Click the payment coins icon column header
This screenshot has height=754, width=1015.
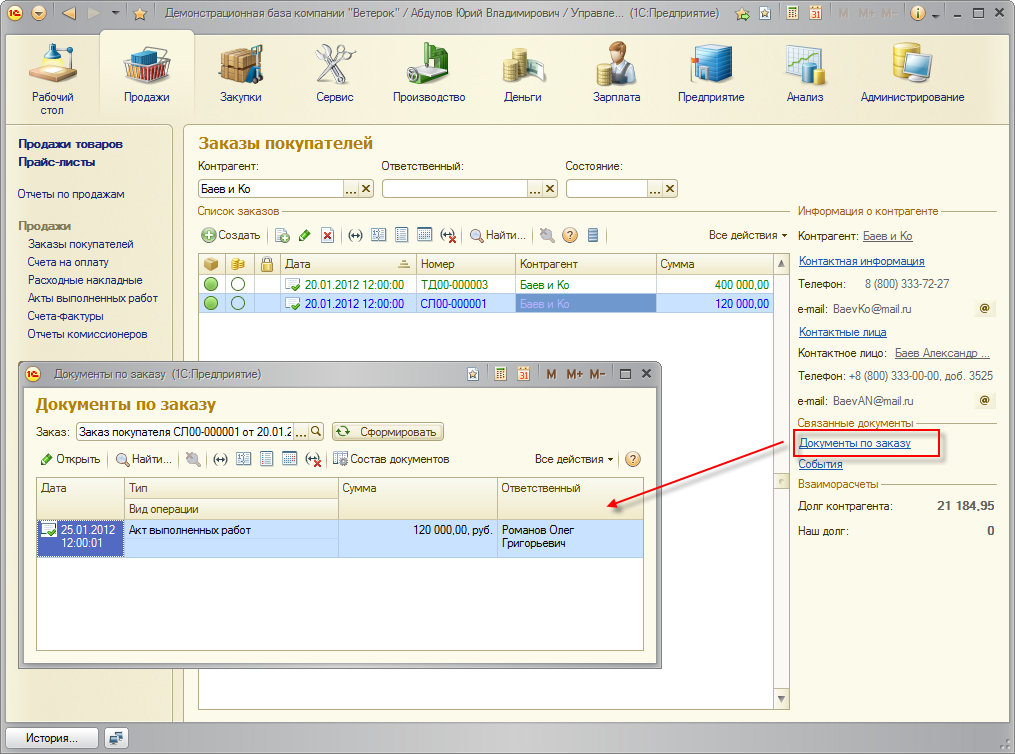point(238,264)
